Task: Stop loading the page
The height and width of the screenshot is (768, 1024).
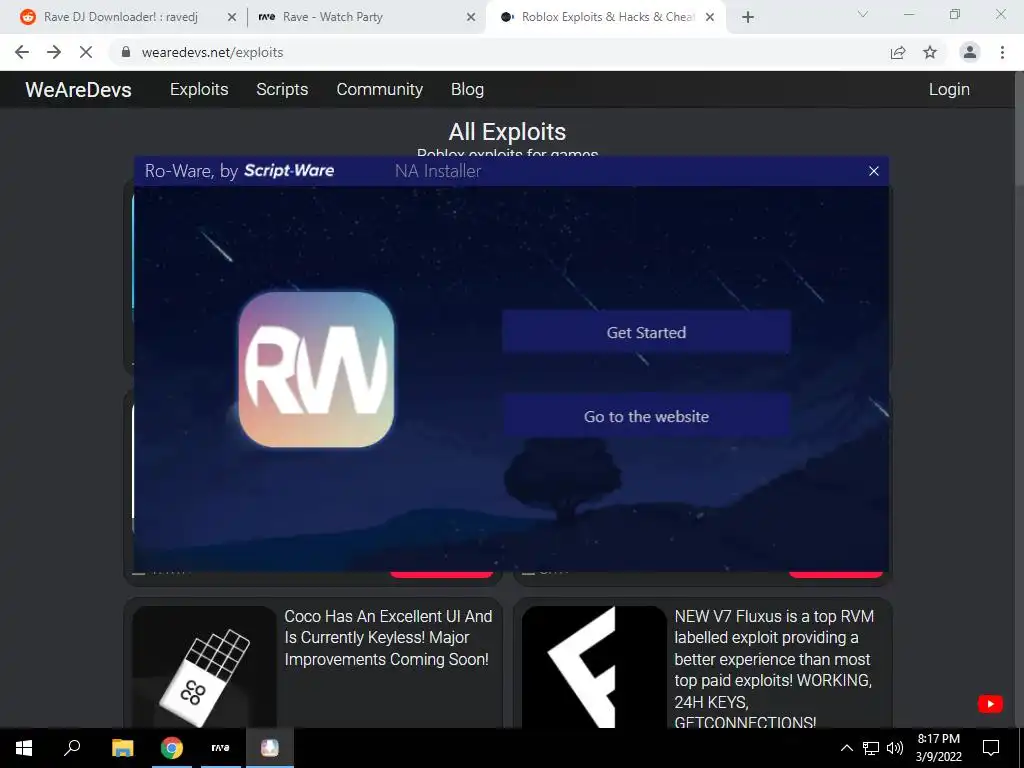Action: (86, 52)
